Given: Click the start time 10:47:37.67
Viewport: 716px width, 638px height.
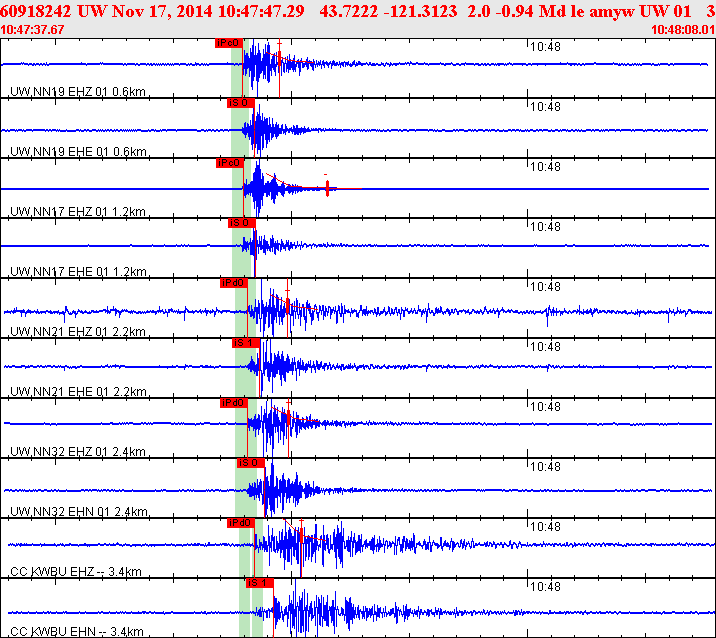Looking at the screenshot, I should pyautogui.click(x=32, y=30).
